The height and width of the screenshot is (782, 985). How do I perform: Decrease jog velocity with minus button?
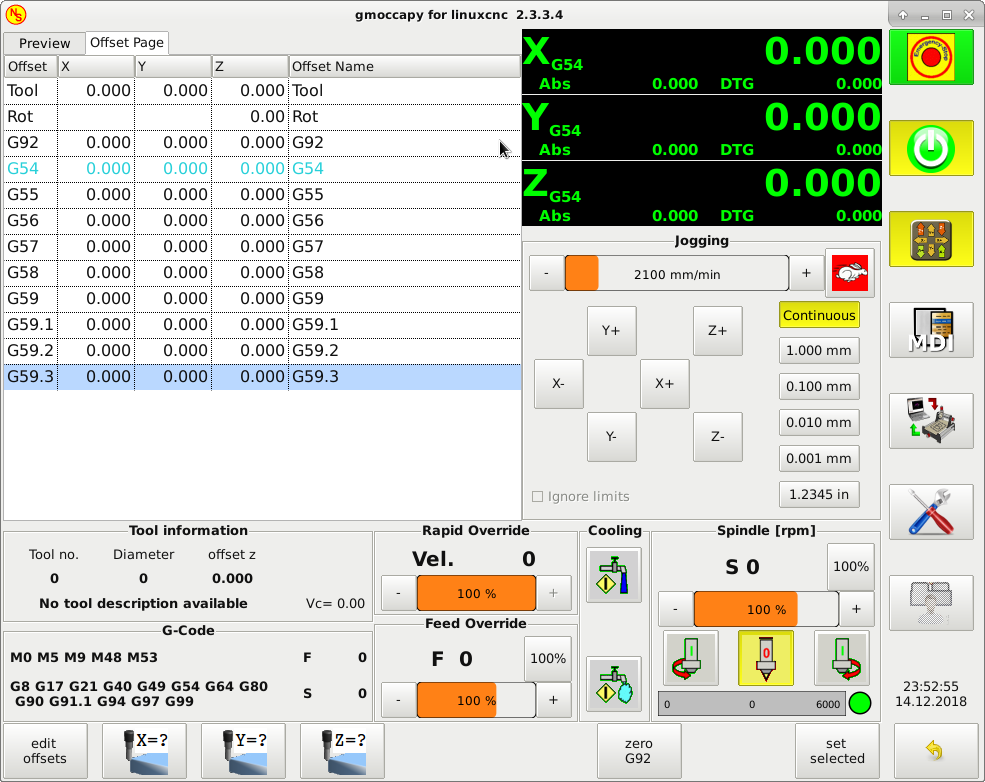tap(547, 273)
